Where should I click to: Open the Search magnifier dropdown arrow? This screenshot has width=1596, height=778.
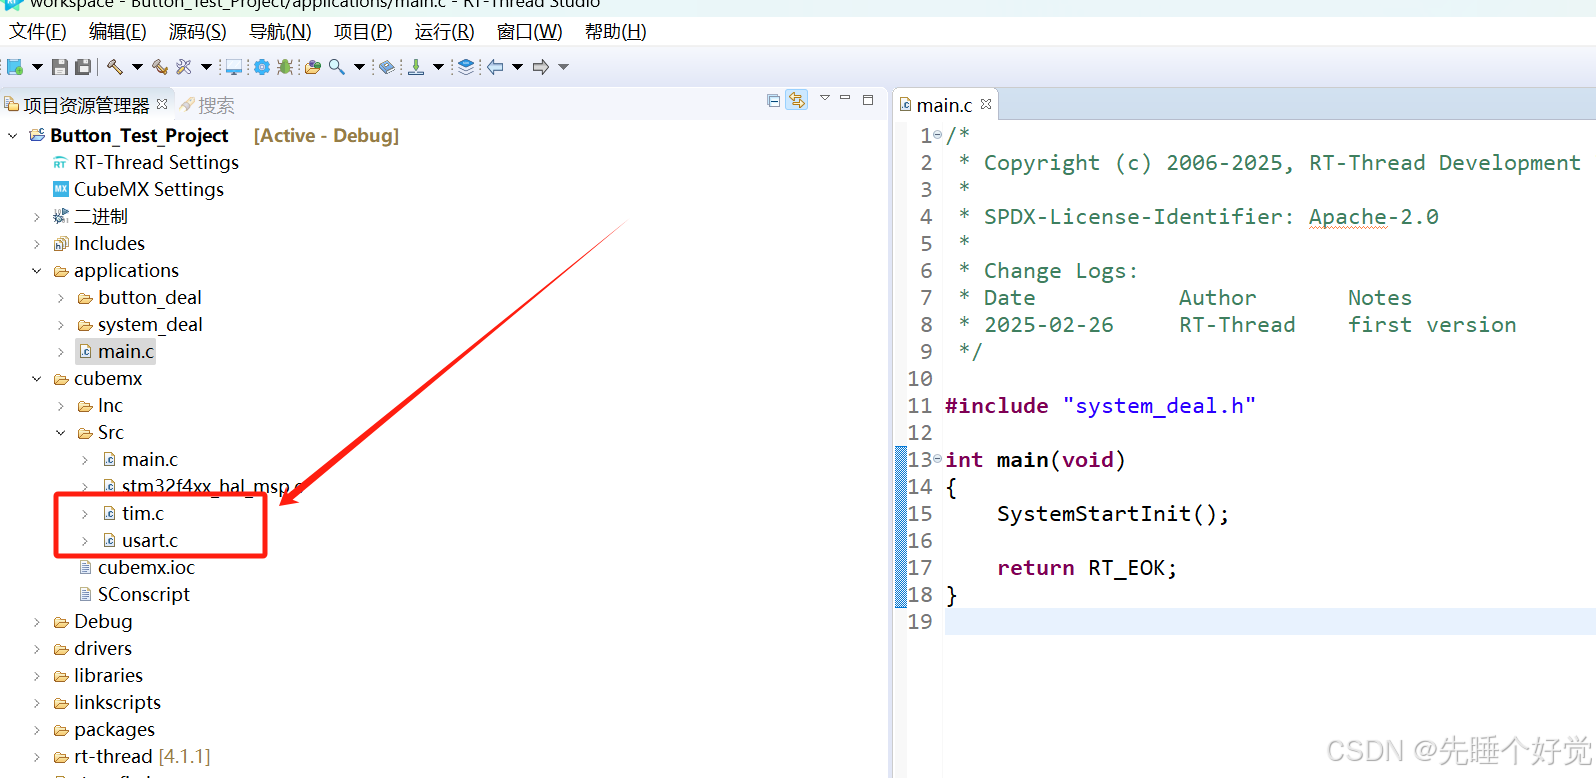tap(359, 67)
